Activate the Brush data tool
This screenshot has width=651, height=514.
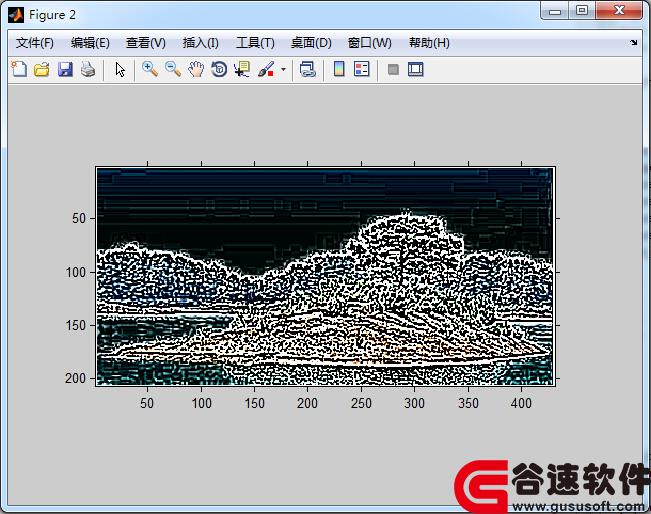point(266,69)
